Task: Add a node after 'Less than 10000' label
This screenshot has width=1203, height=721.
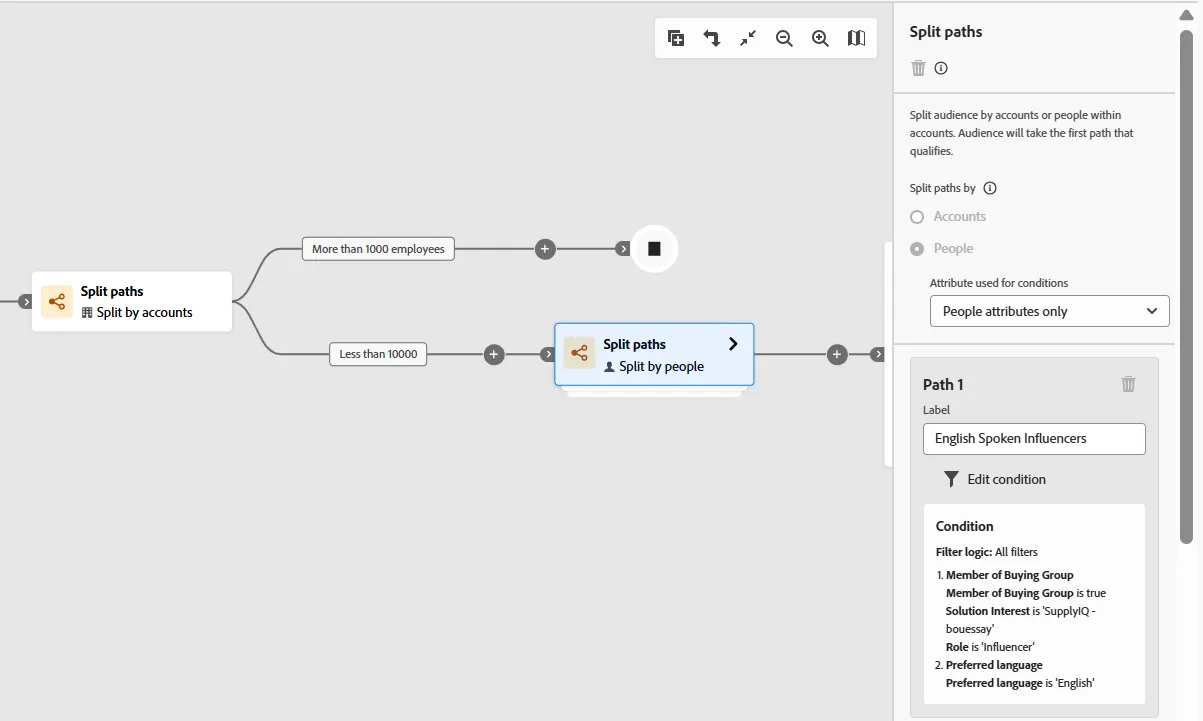Action: point(494,354)
